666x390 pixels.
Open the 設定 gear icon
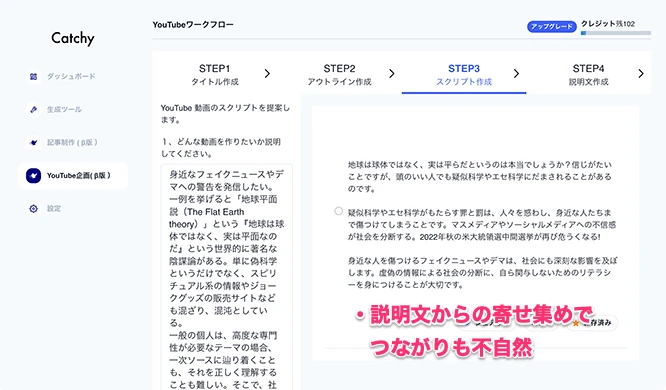pyautogui.click(x=33, y=209)
